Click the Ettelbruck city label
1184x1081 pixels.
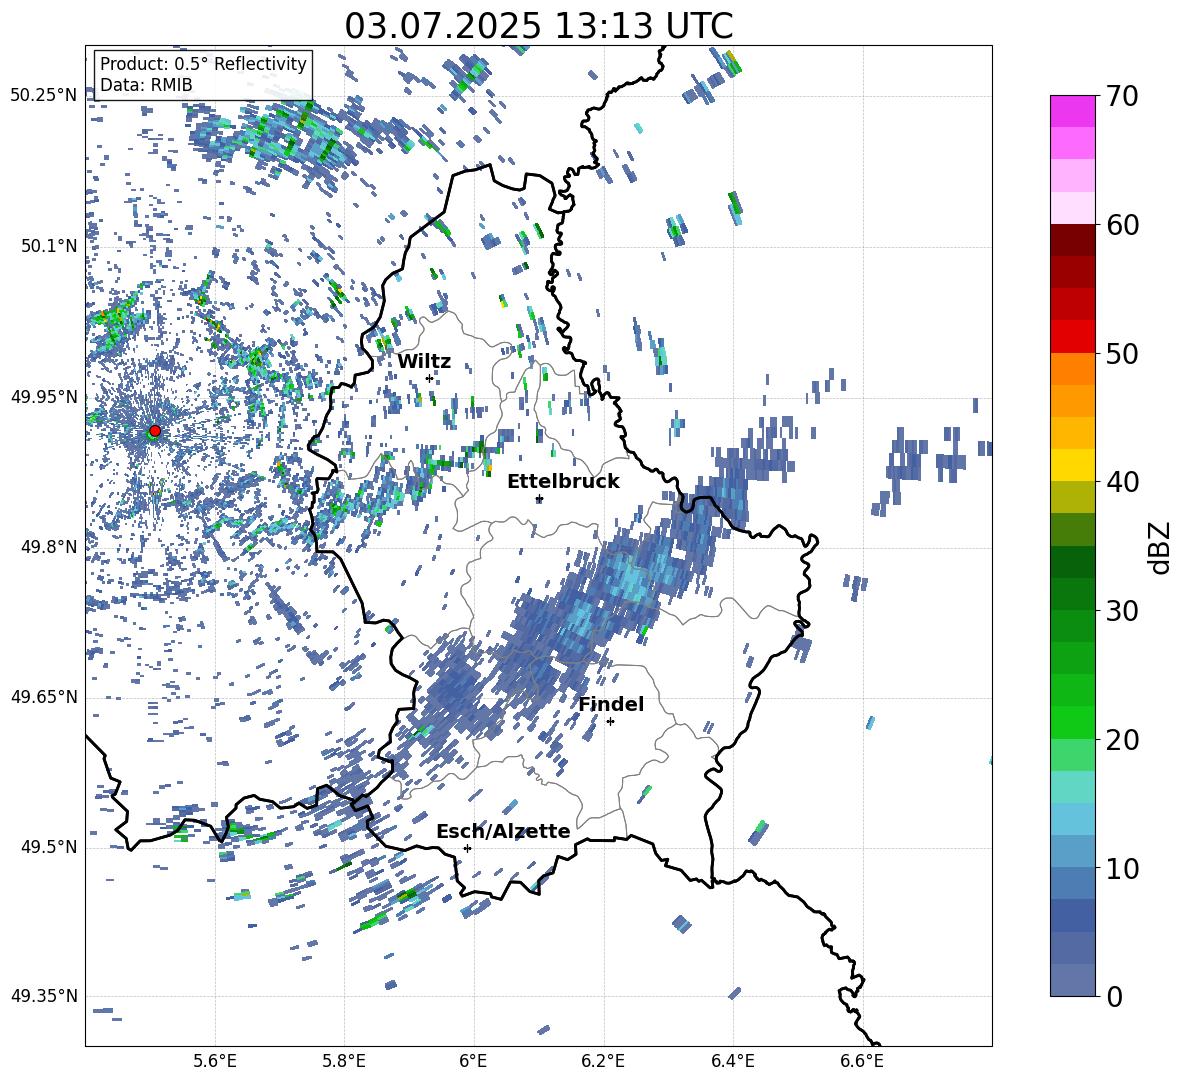[x=563, y=482]
